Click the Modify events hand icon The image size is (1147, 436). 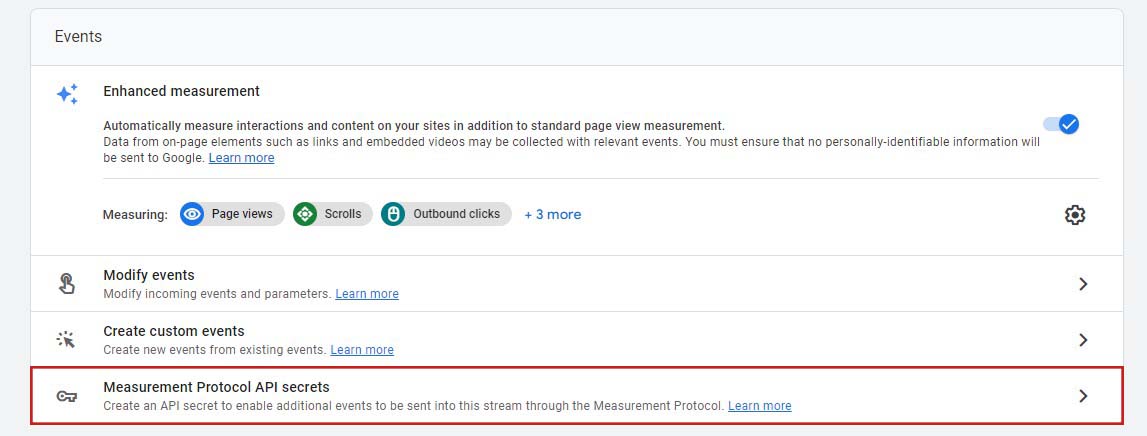point(67,284)
